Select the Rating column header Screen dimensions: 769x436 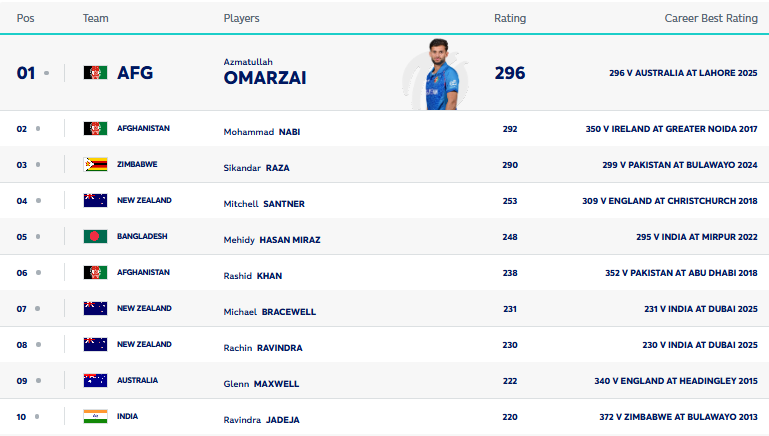point(510,18)
